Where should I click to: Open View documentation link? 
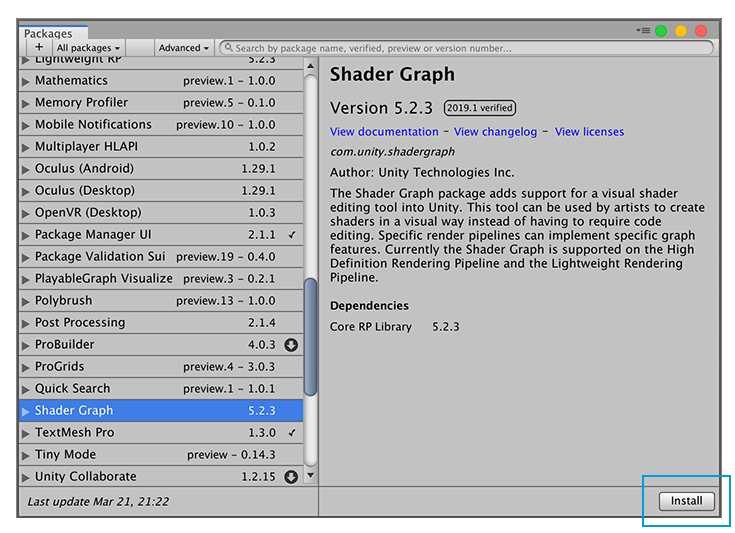click(384, 132)
